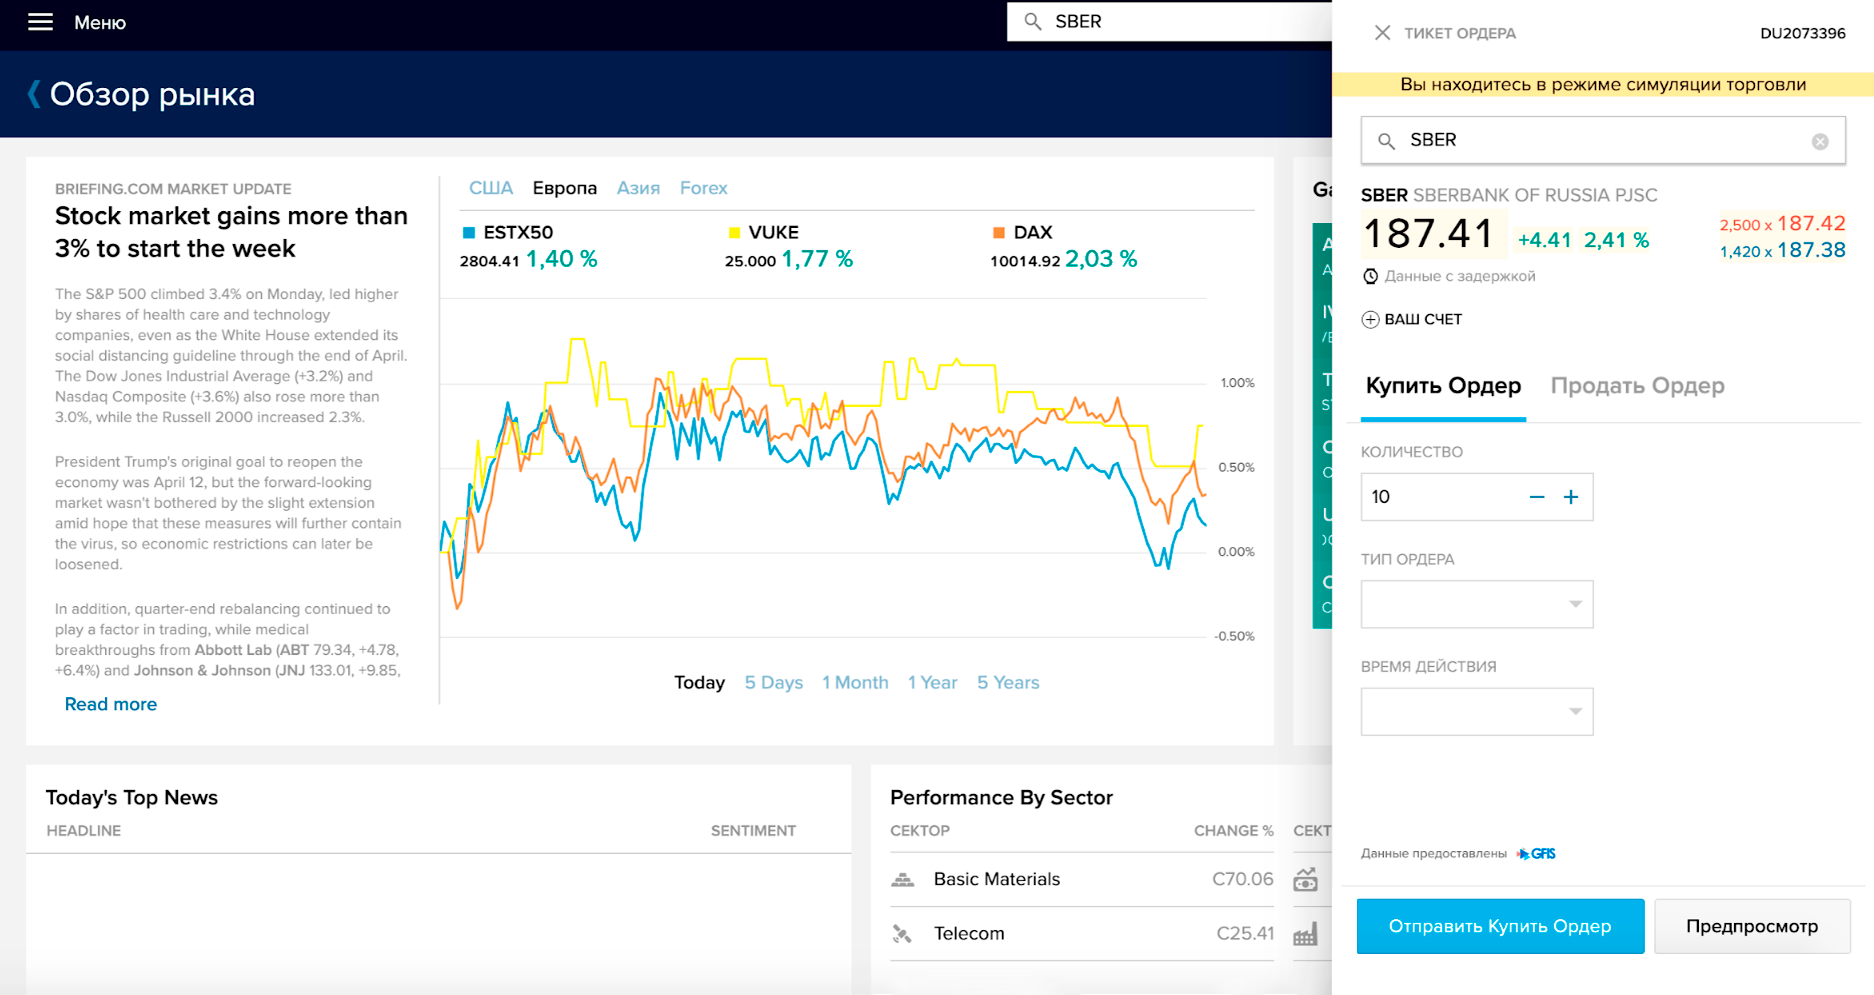This screenshot has height=995, width=1874.
Task: Click the Basic Materials sector icon
Action: pyautogui.click(x=902, y=879)
